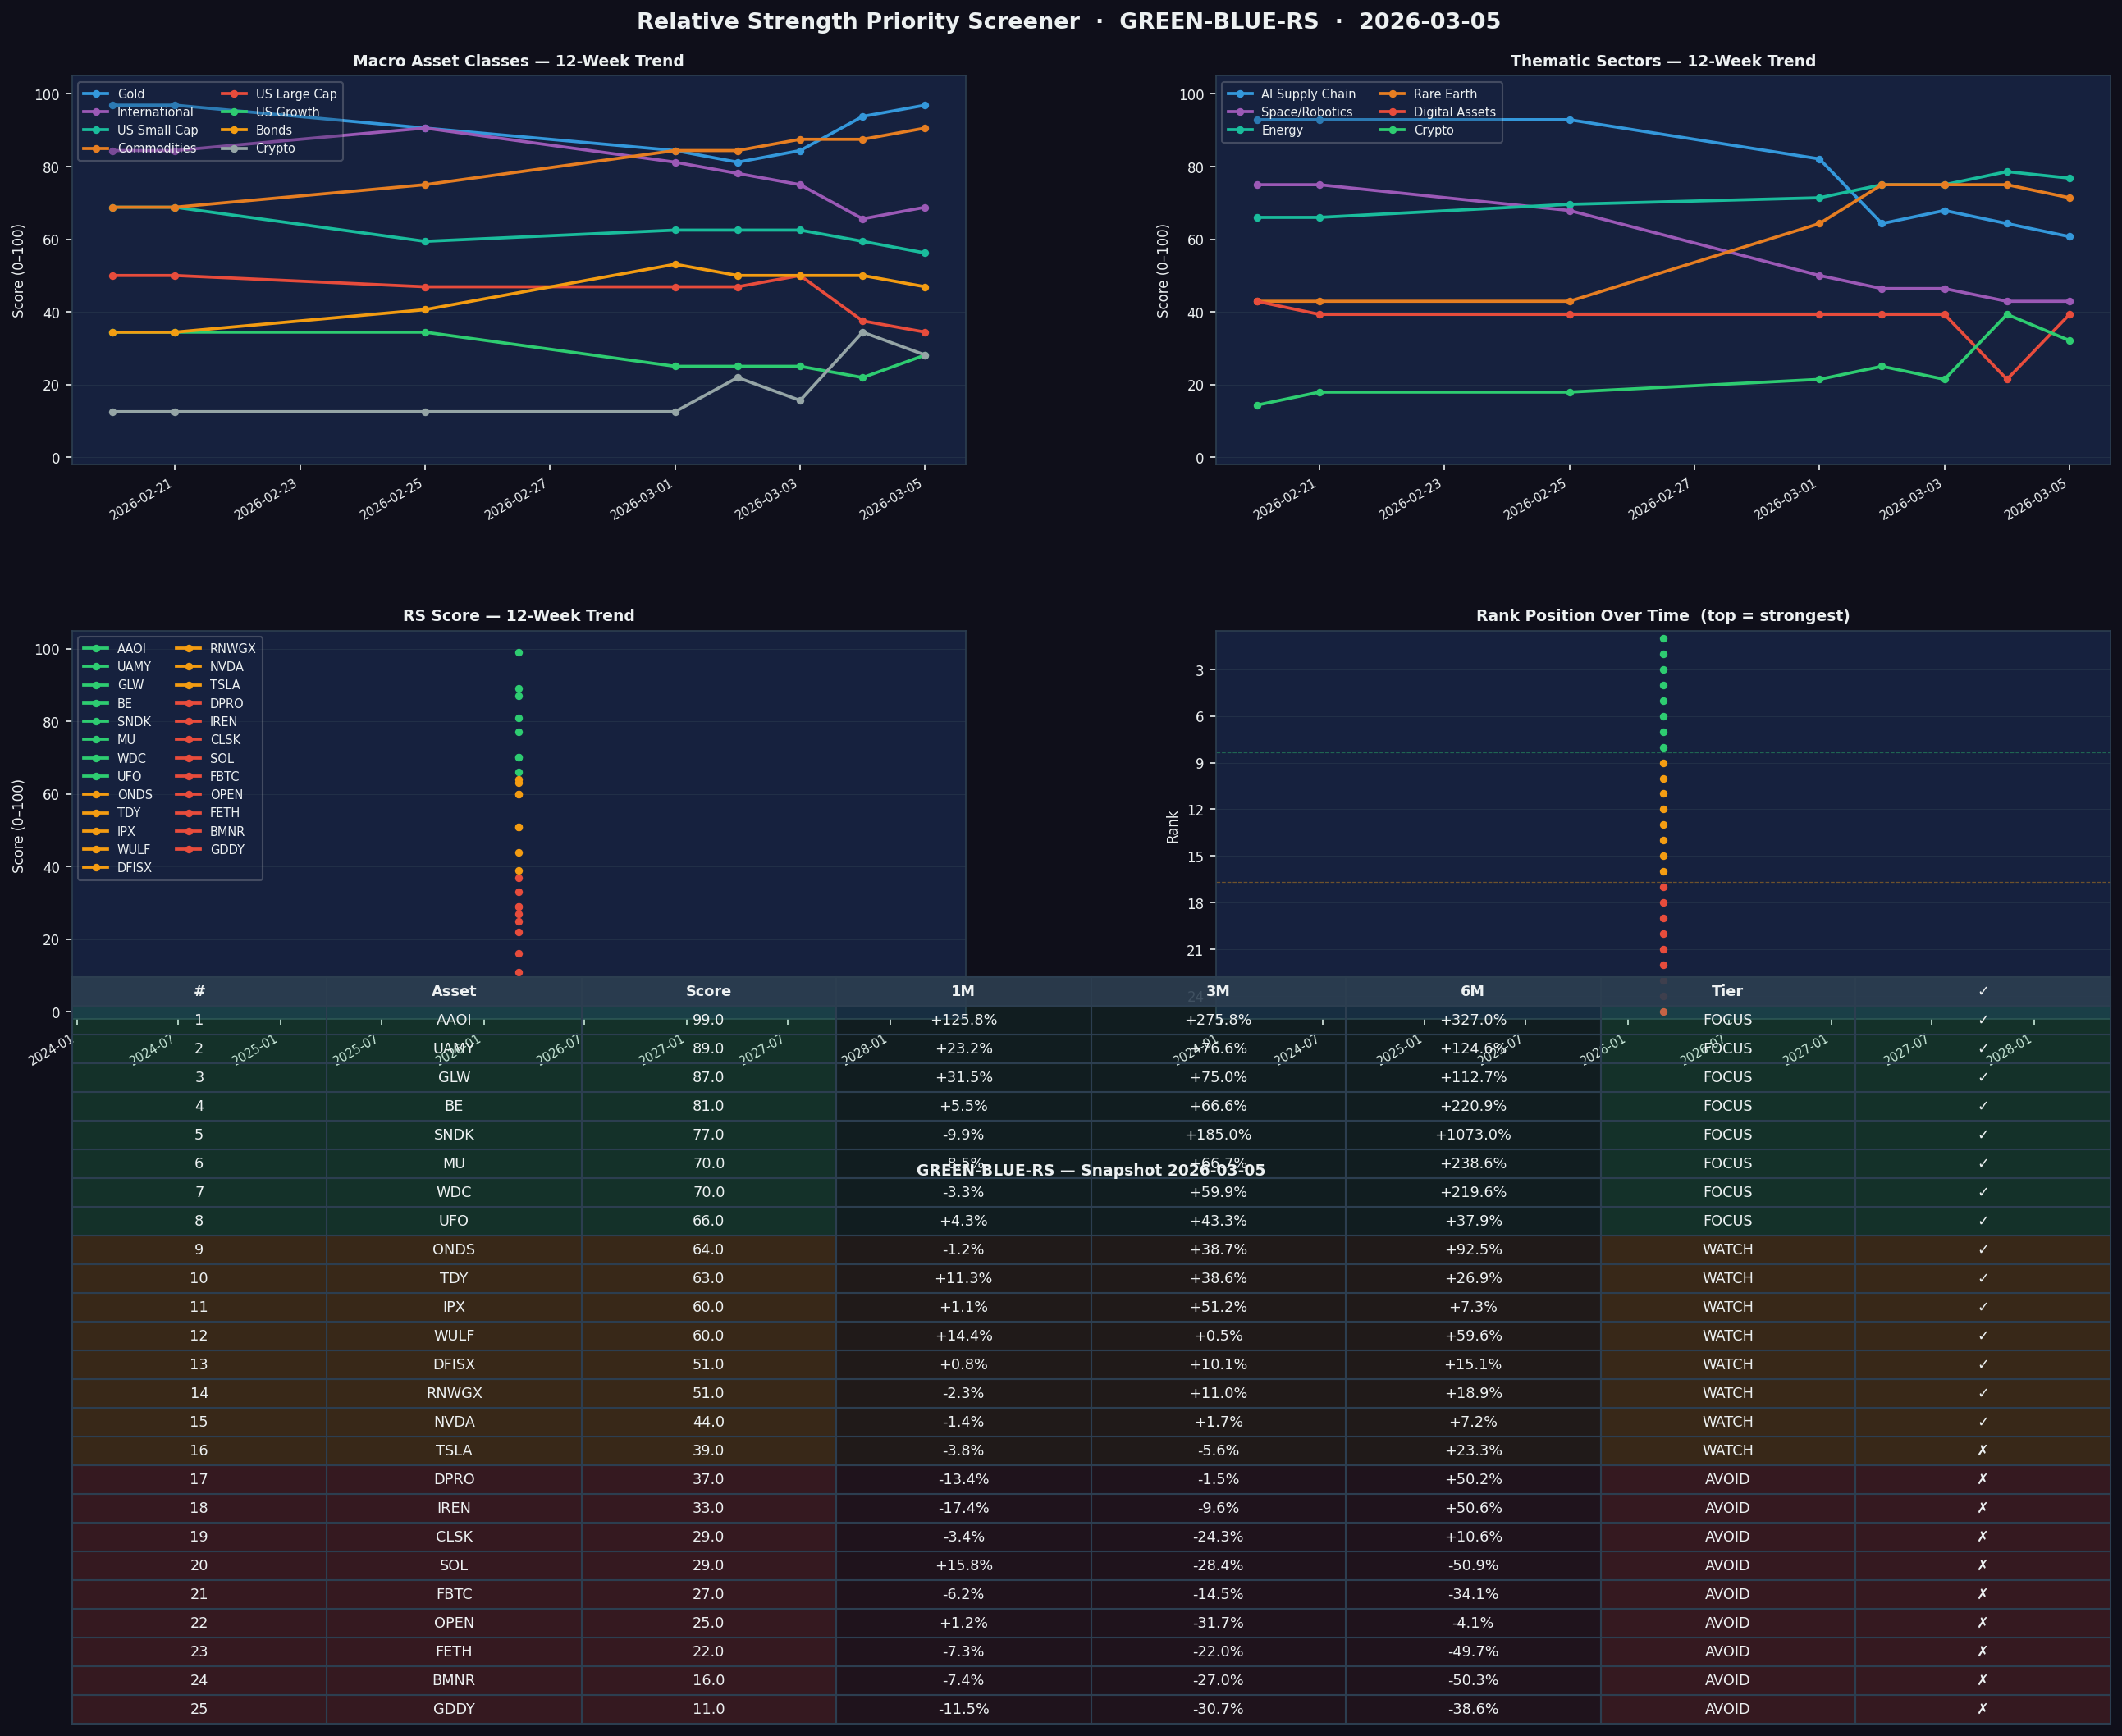The height and width of the screenshot is (1736, 2122).
Task: Select the SNDK row in the table
Action: click(454, 1134)
